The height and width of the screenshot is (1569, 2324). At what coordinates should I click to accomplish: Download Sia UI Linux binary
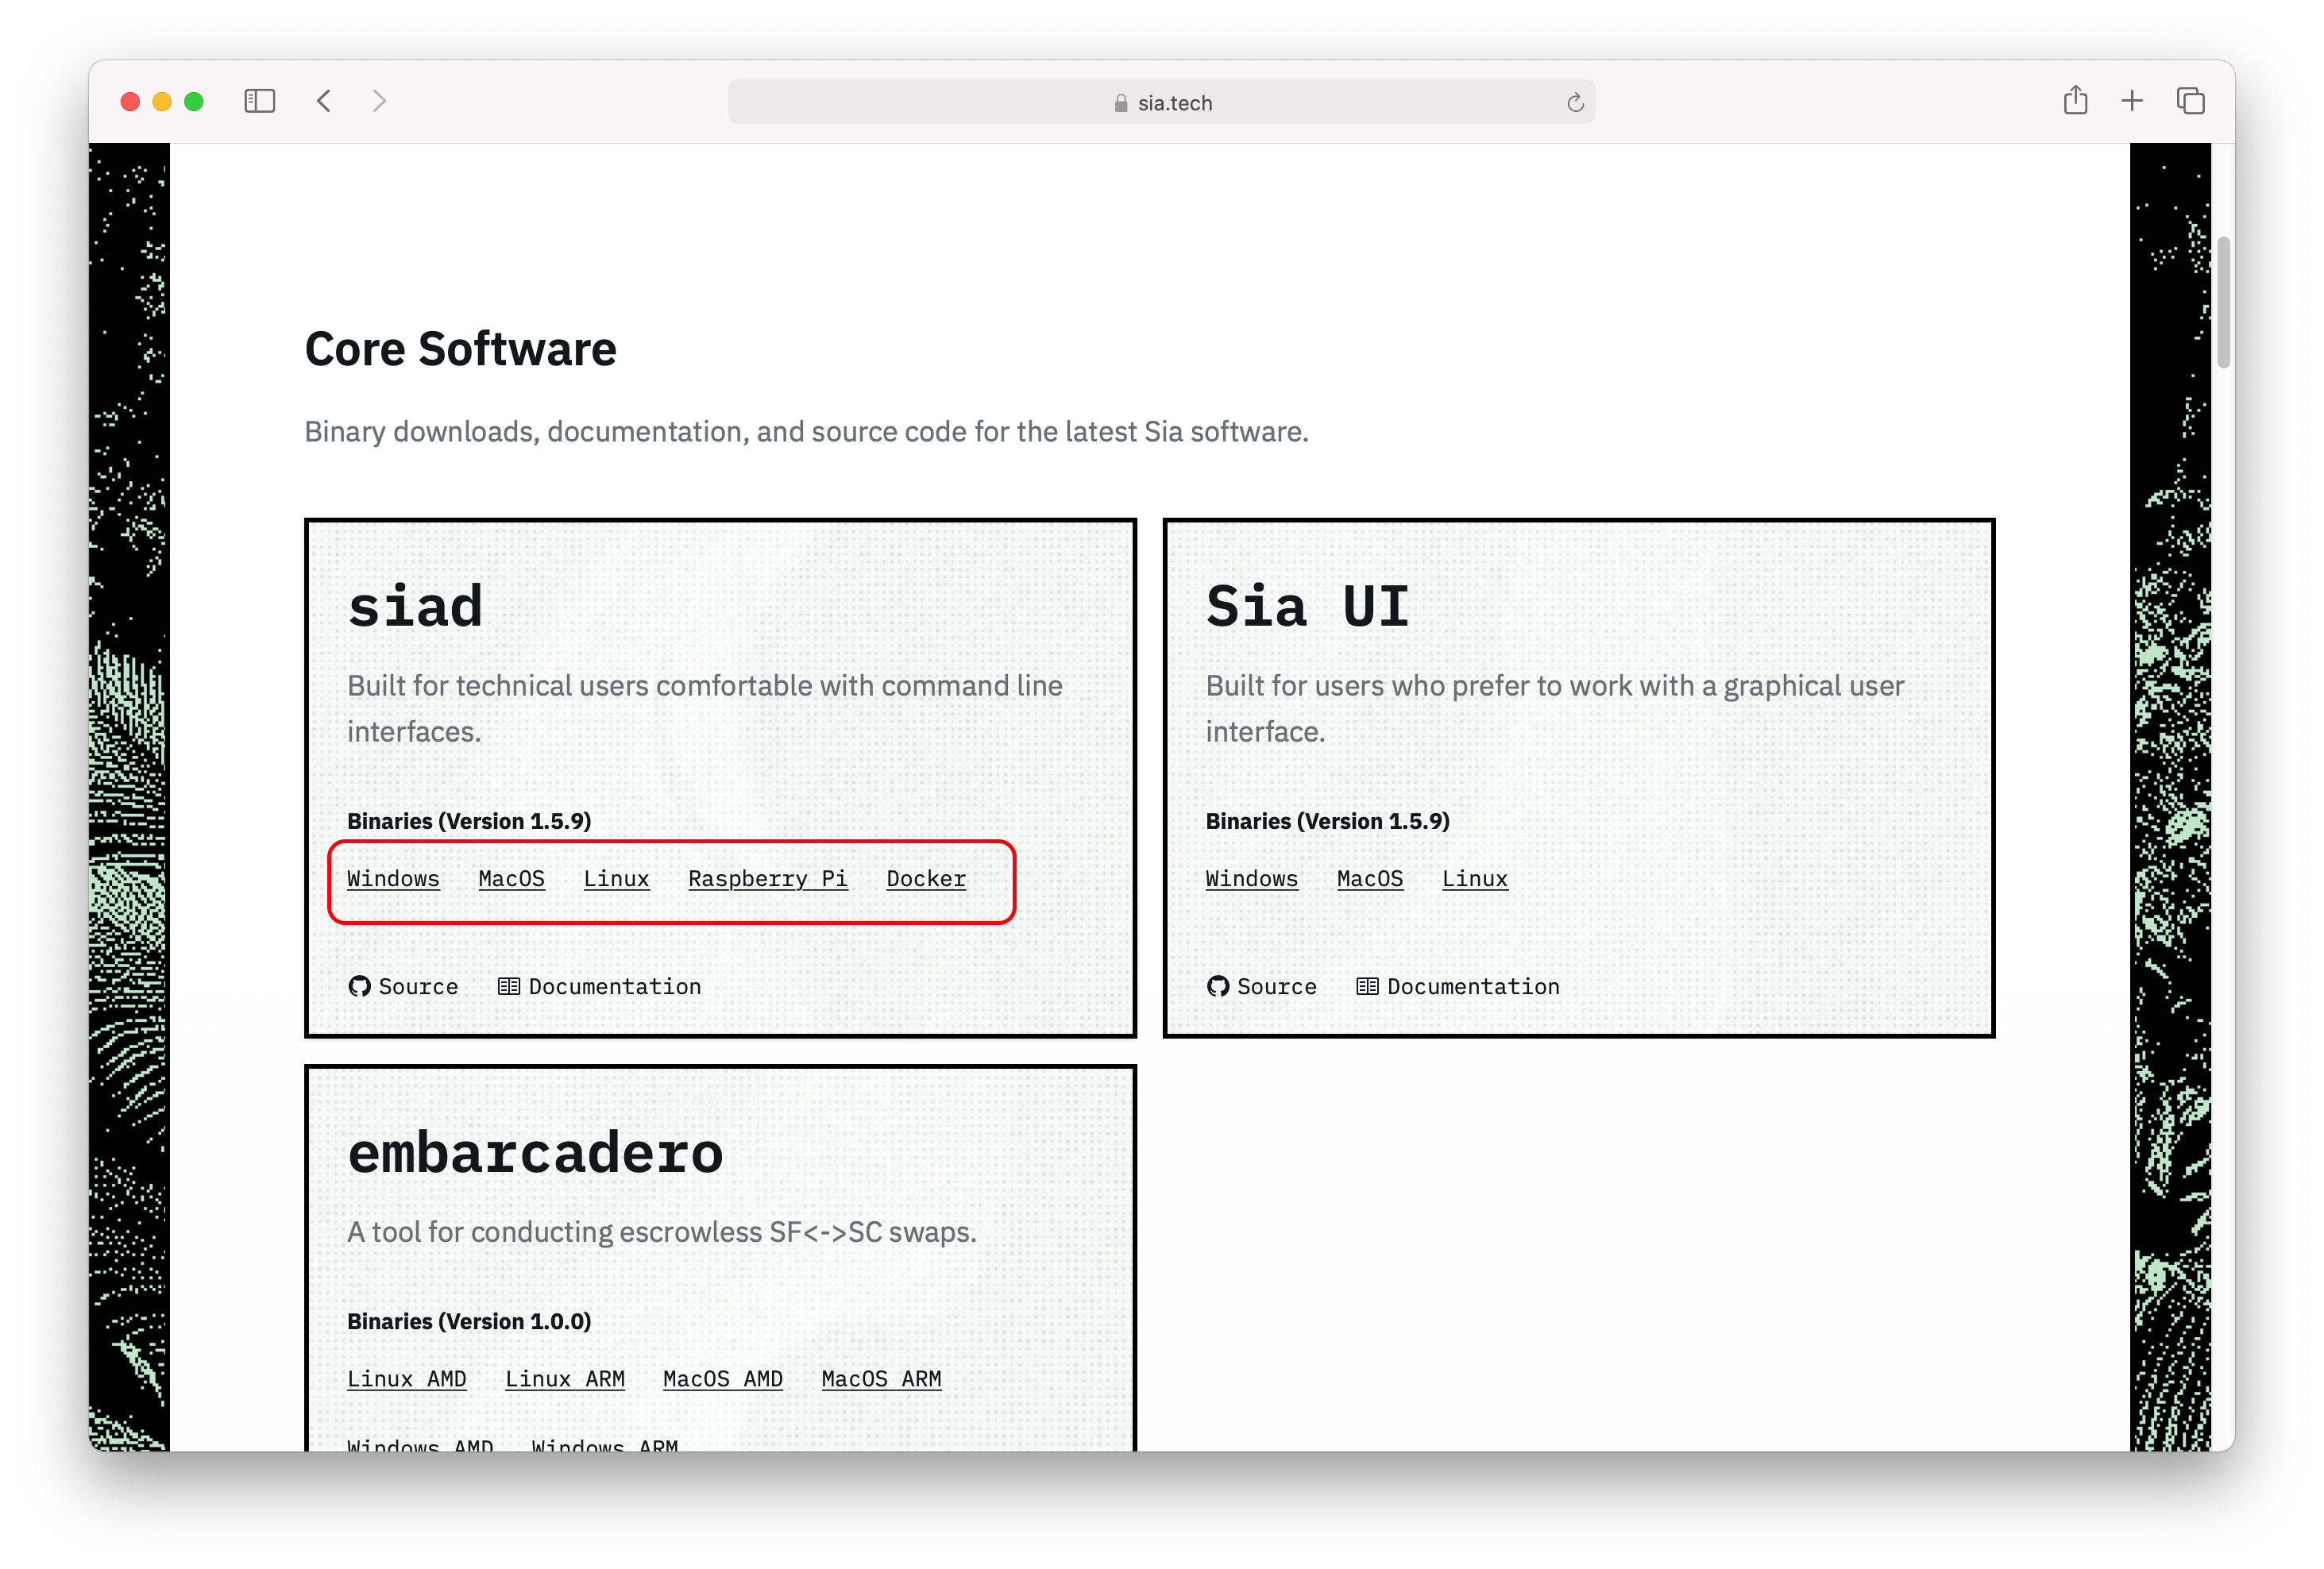(1475, 878)
